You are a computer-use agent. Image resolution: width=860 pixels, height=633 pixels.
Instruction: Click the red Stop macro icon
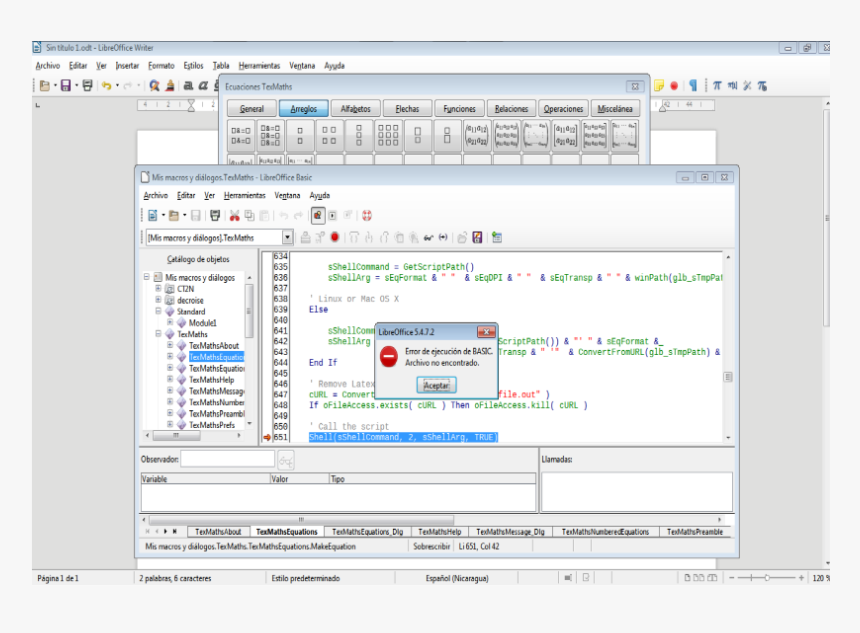[335, 237]
